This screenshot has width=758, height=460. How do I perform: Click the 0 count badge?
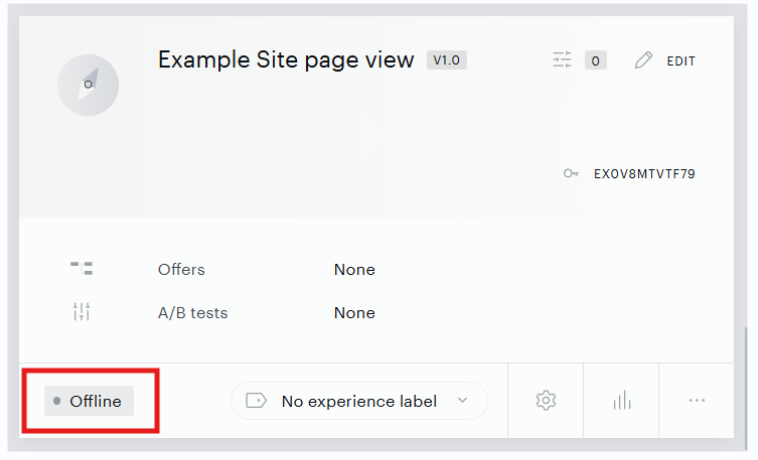596,60
